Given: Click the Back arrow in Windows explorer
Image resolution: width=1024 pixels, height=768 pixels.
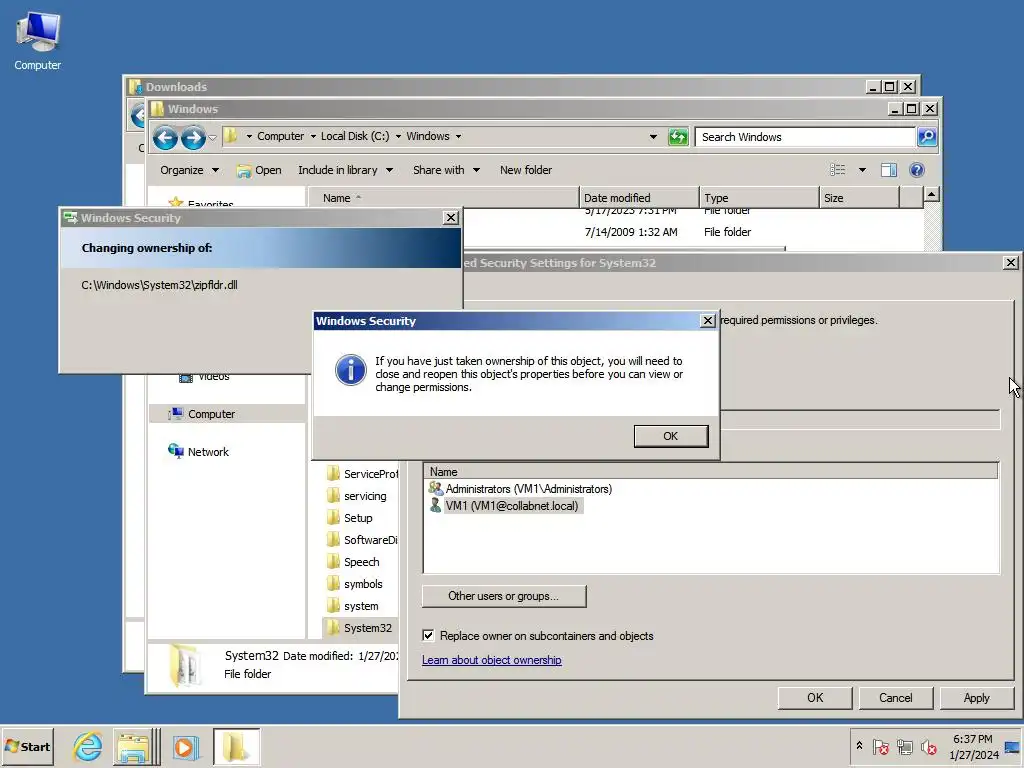Looking at the screenshot, I should 165,138.
